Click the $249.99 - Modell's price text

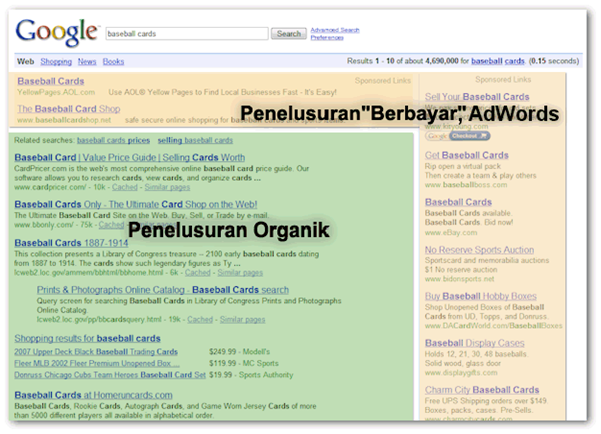point(239,352)
